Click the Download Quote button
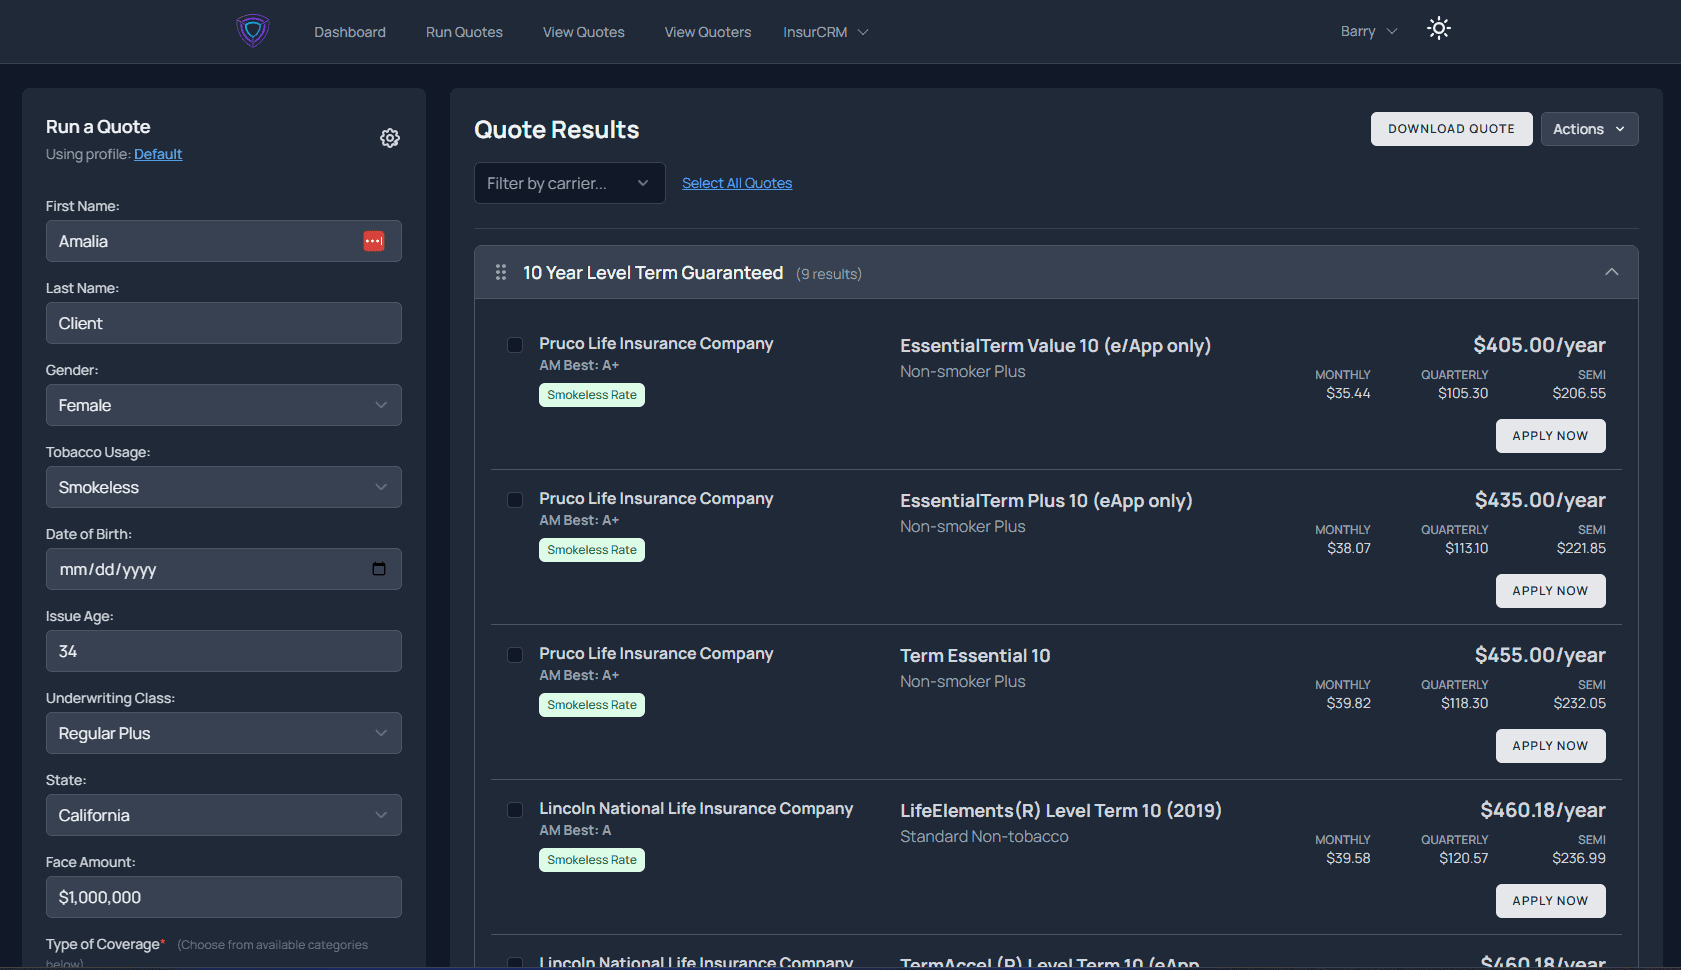1681x970 pixels. (x=1452, y=129)
